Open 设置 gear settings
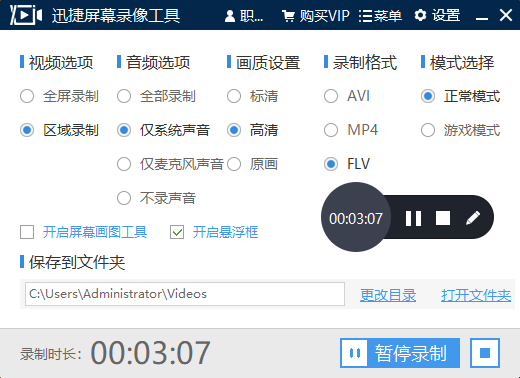 tap(437, 15)
